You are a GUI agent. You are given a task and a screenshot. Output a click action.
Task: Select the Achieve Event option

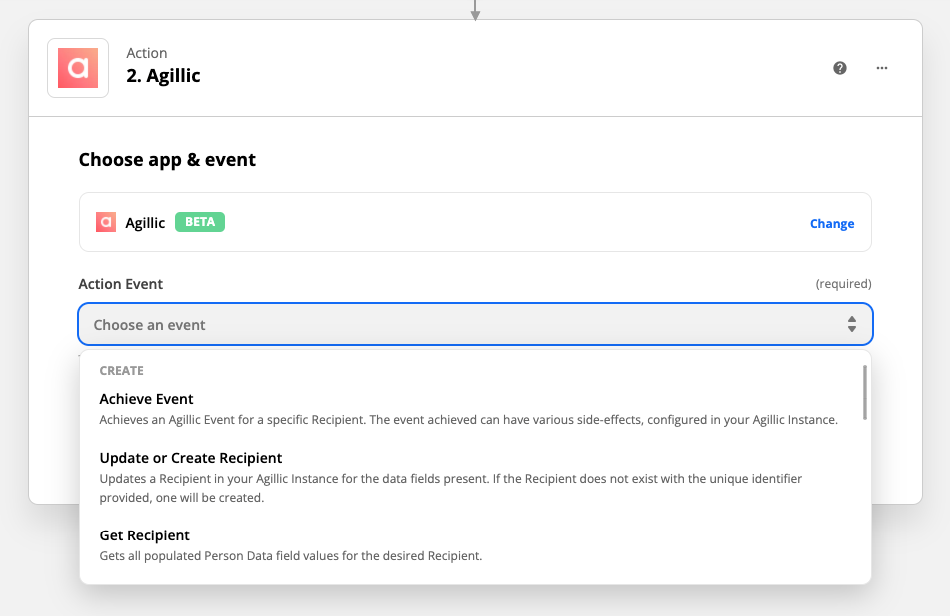tap(475, 409)
